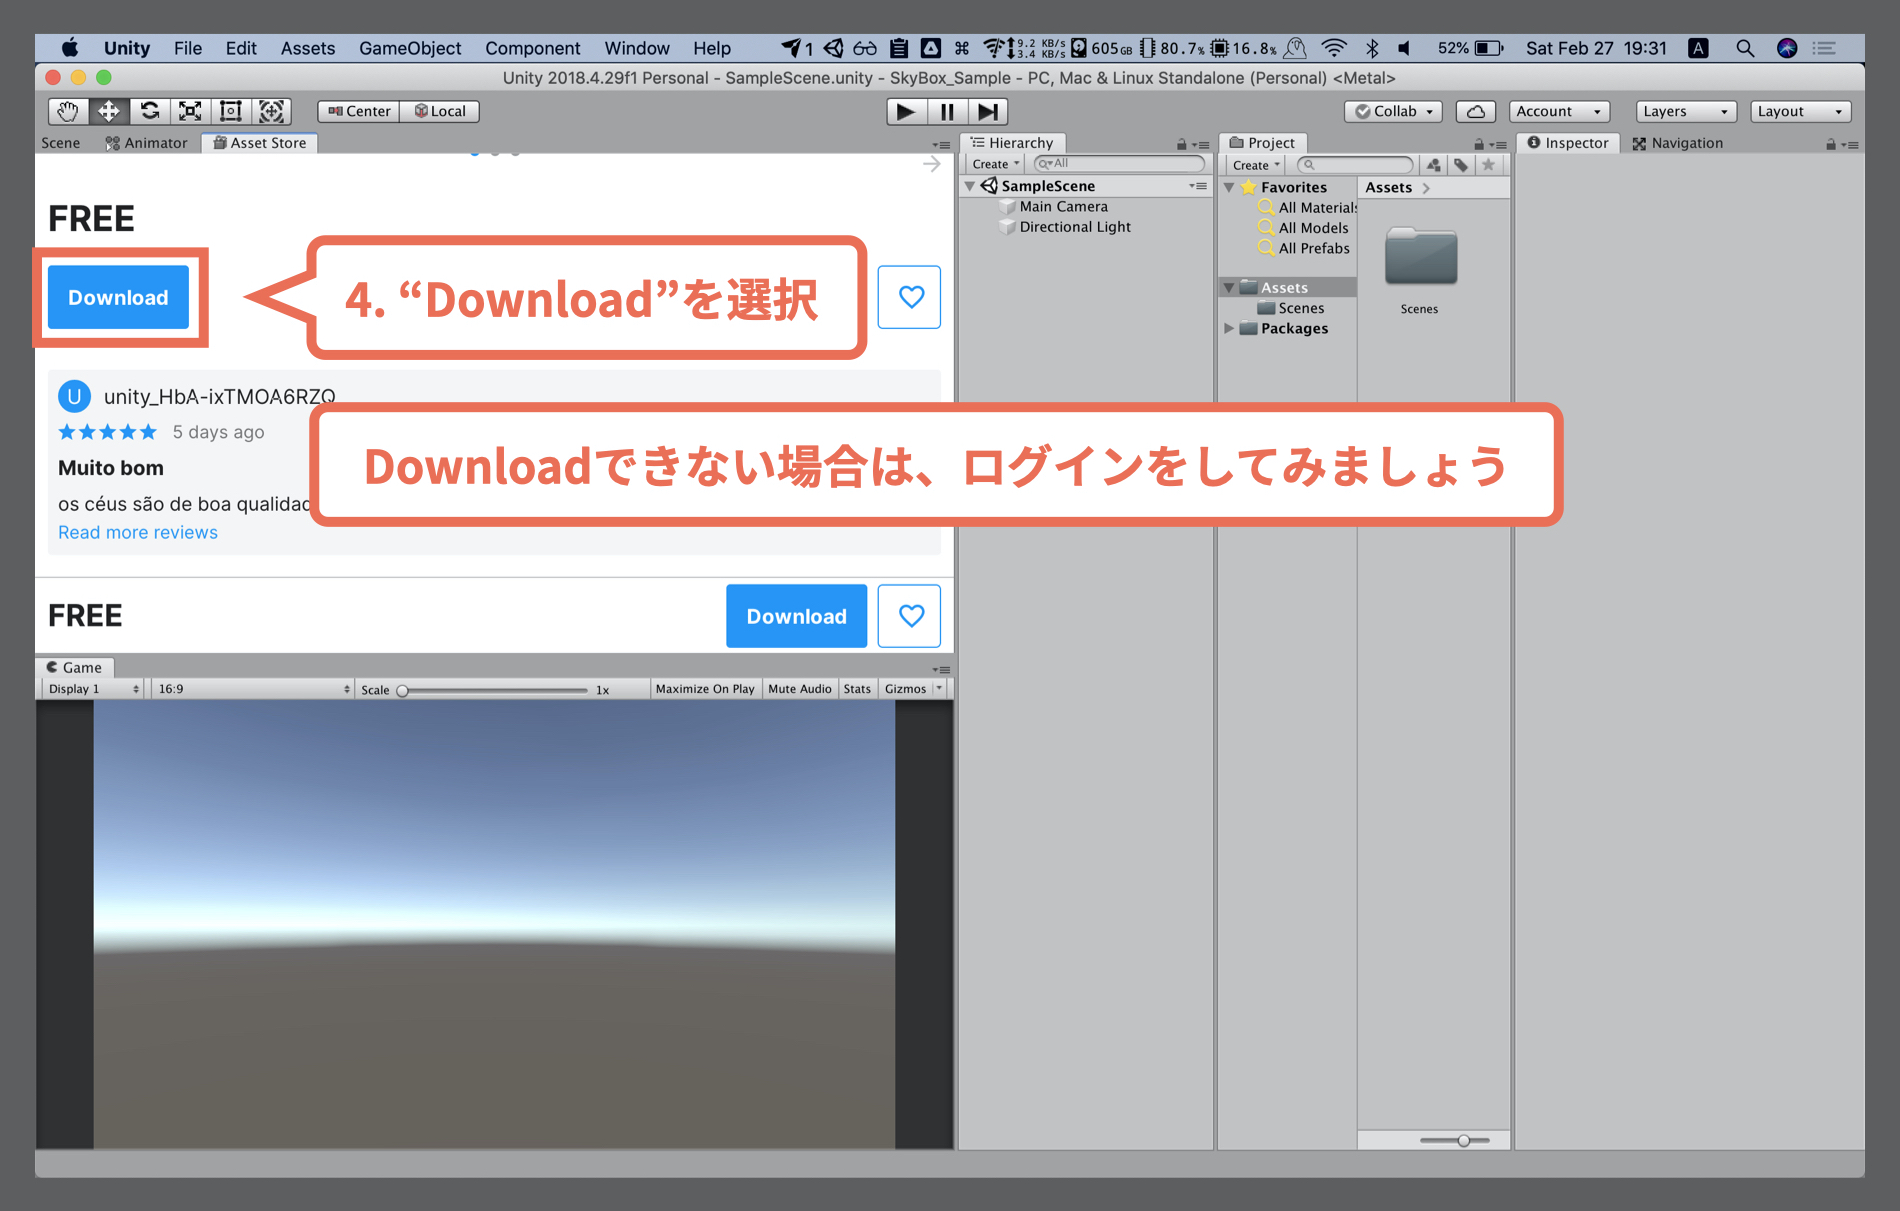Toggle pivot mode Center button
The height and width of the screenshot is (1211, 1900).
click(x=359, y=111)
